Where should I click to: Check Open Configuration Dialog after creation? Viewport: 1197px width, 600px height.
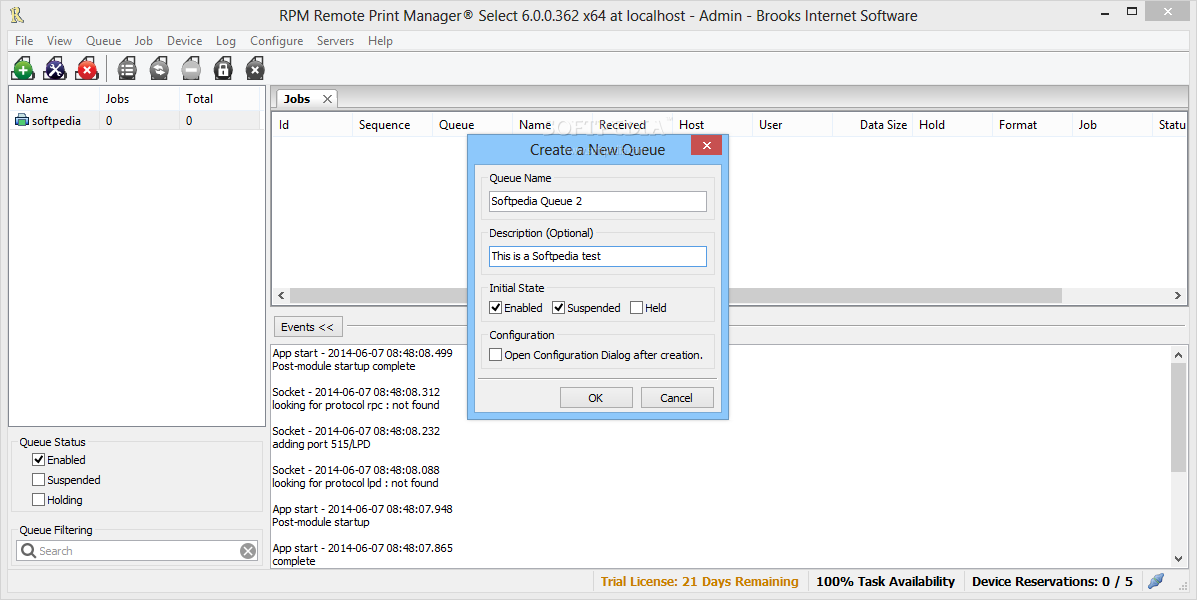(495, 355)
